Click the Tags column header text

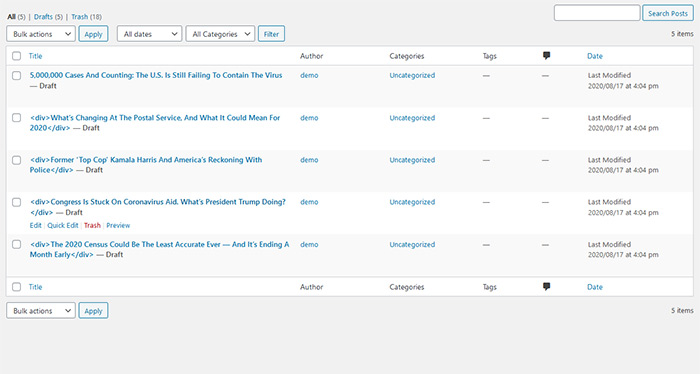[490, 56]
